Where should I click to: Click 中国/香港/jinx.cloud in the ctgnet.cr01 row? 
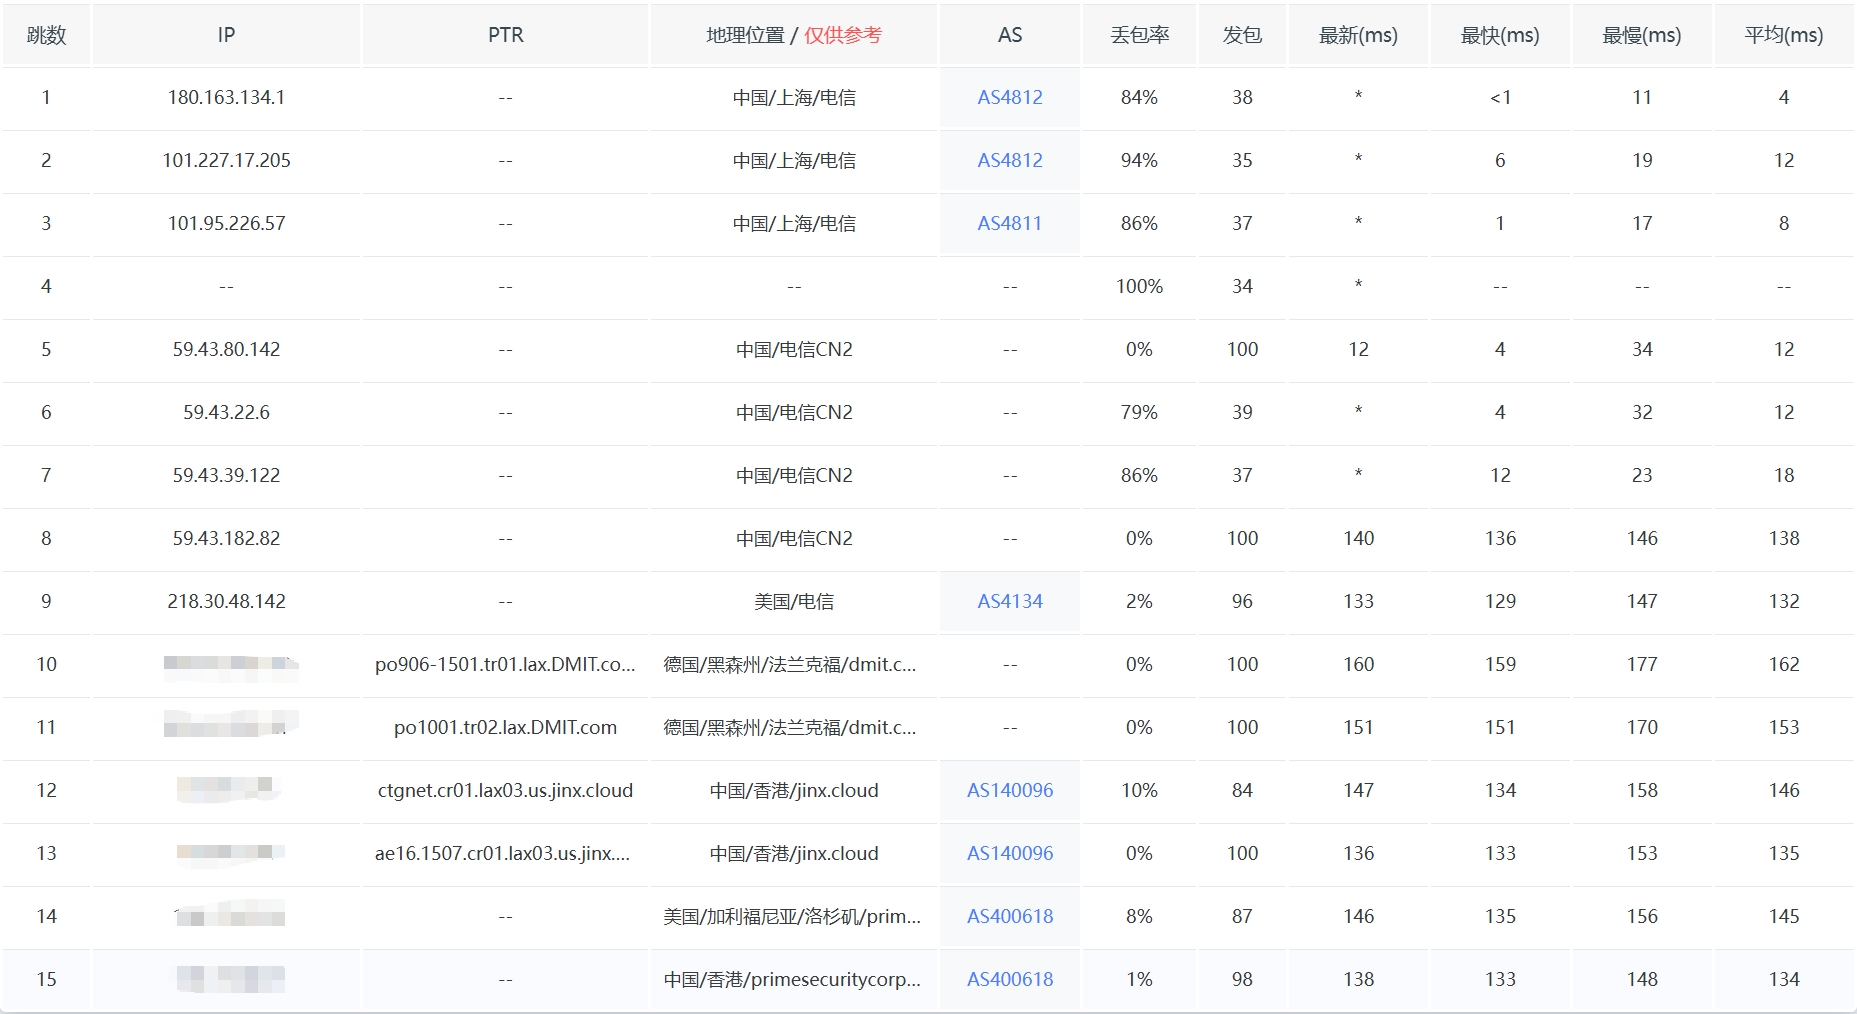point(794,790)
